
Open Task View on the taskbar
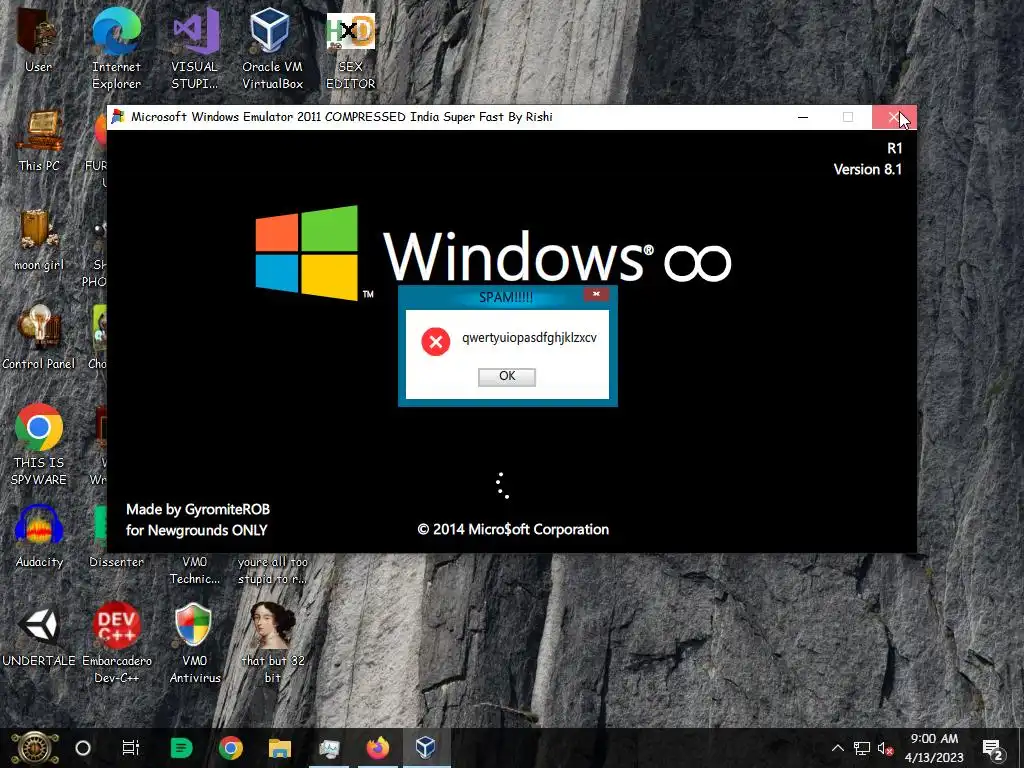[x=131, y=748]
